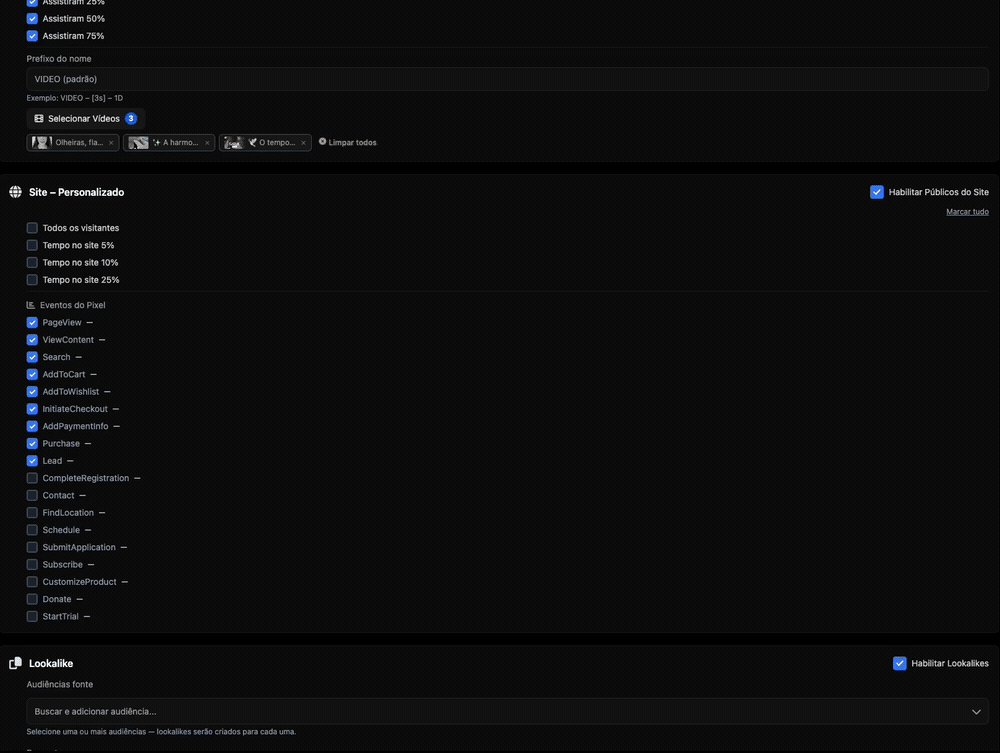Click the Prefixo do nome label

59,59
